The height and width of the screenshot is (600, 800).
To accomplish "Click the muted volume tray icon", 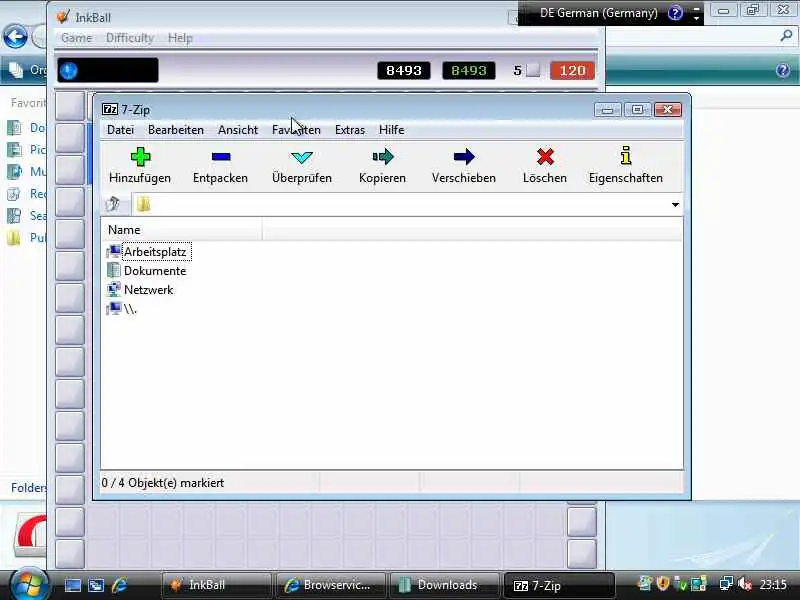I will tap(745, 584).
